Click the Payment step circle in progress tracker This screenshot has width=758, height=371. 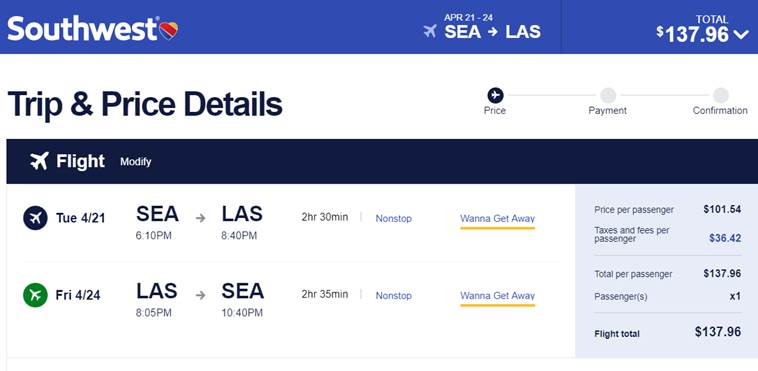608,95
